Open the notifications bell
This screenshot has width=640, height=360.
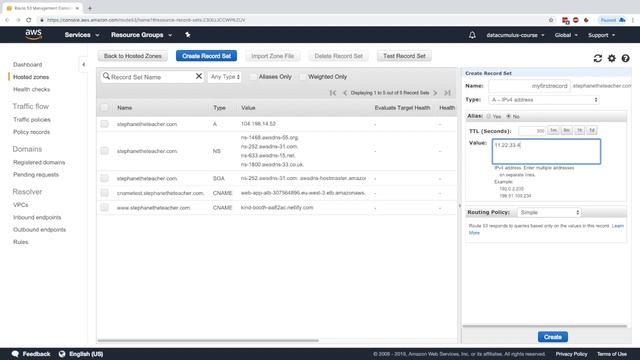pyautogui.click(x=472, y=35)
